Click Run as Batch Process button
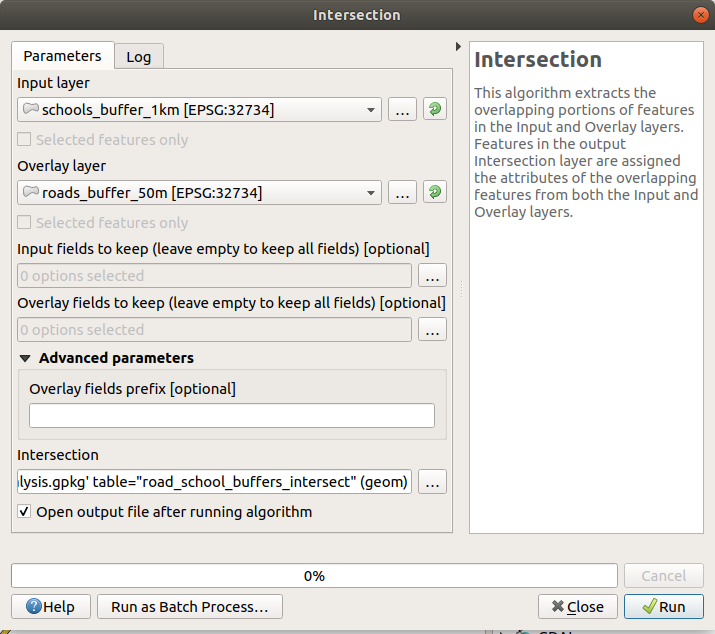 coord(190,606)
